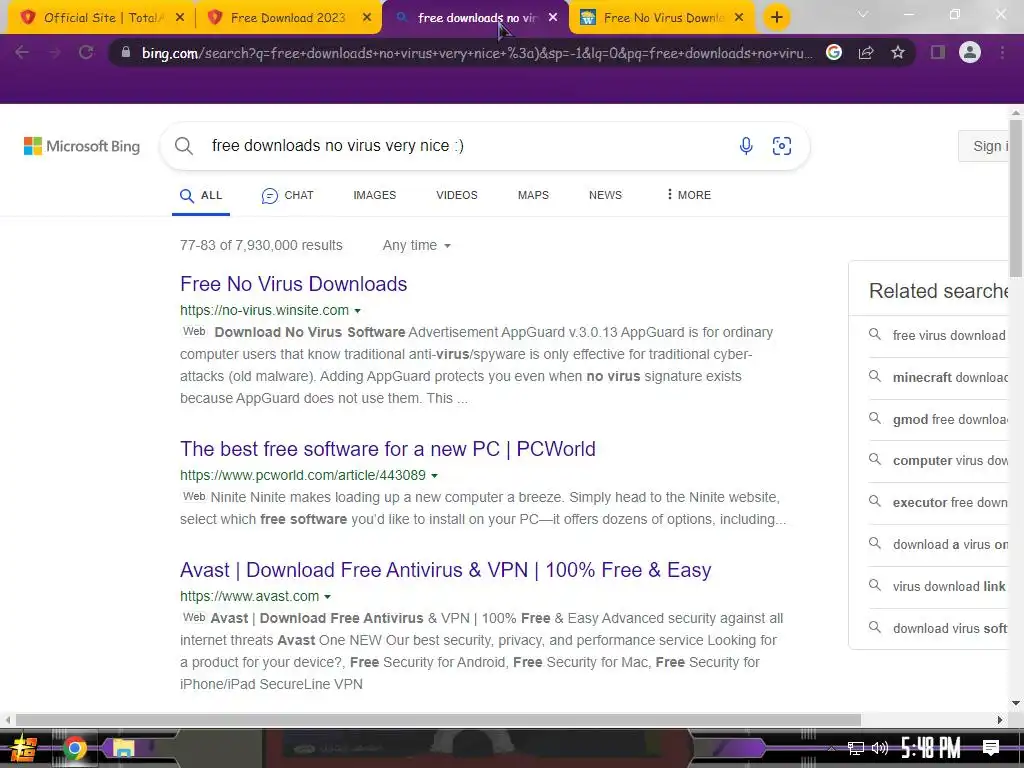Image resolution: width=1024 pixels, height=768 pixels.
Task: Click the address bar URL
Action: point(477,53)
